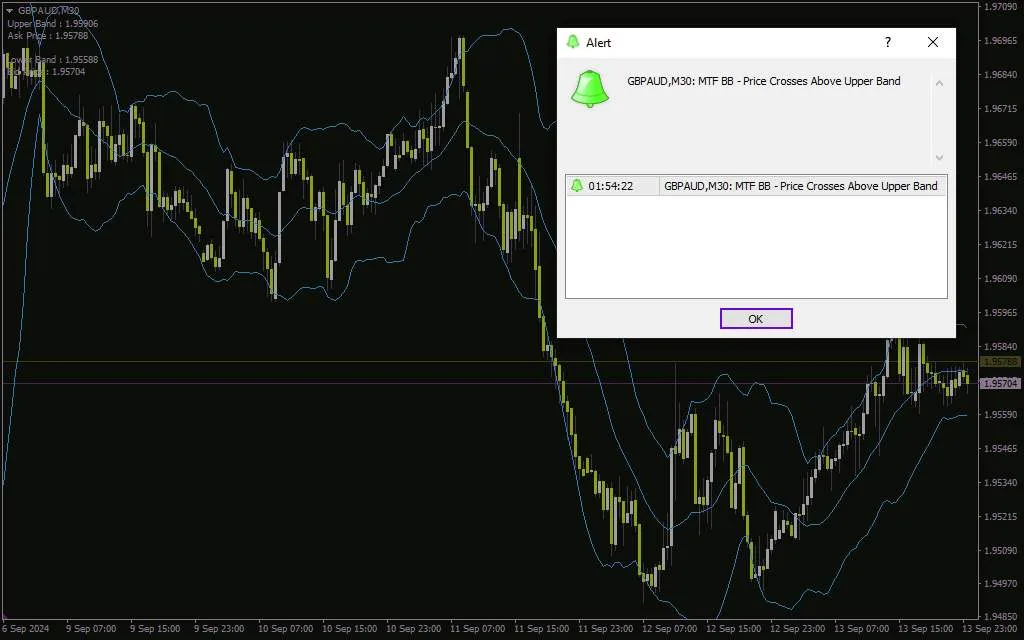
Task: Click the 11 Sep 07:00 time axis label
Action: pyautogui.click(x=477, y=629)
